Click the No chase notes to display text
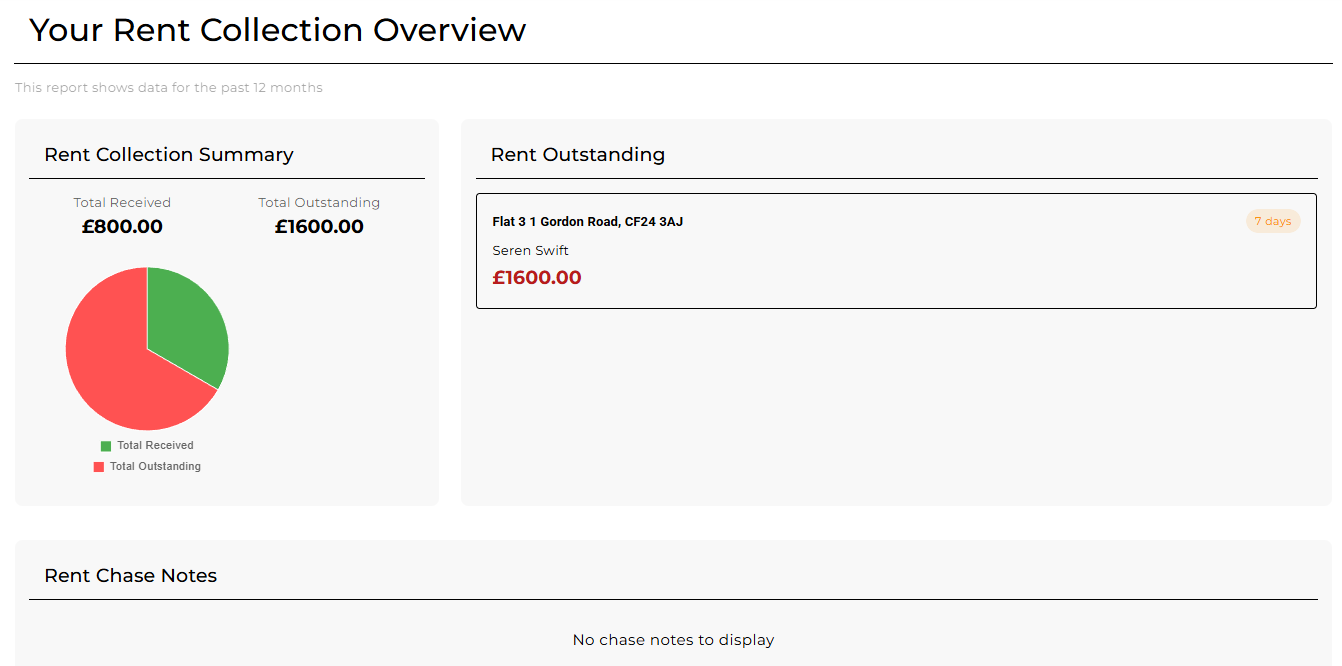Screen dimensions: 1342x666 point(673,640)
